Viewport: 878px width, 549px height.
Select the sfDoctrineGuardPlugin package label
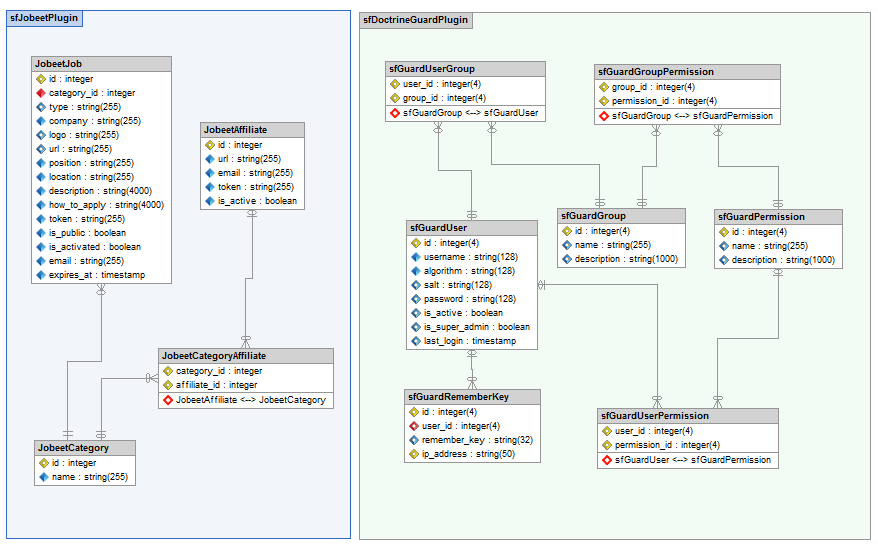tap(414, 19)
